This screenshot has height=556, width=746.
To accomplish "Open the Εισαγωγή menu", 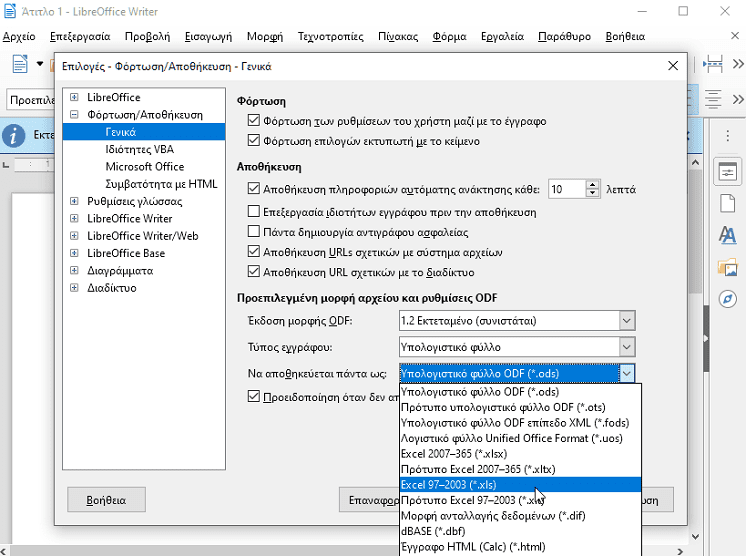I will point(208,36).
